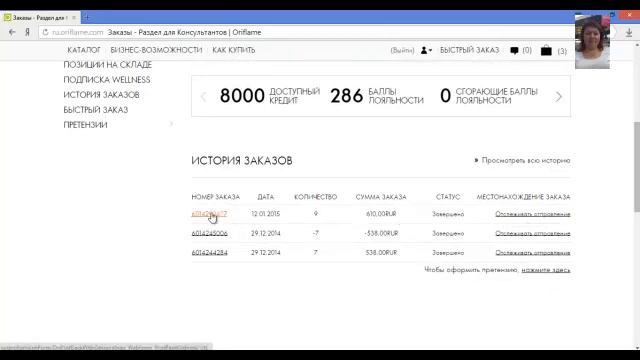The height and width of the screenshot is (360, 640).
Task: Click the нажмите здесь claim link
Action: click(x=546, y=270)
